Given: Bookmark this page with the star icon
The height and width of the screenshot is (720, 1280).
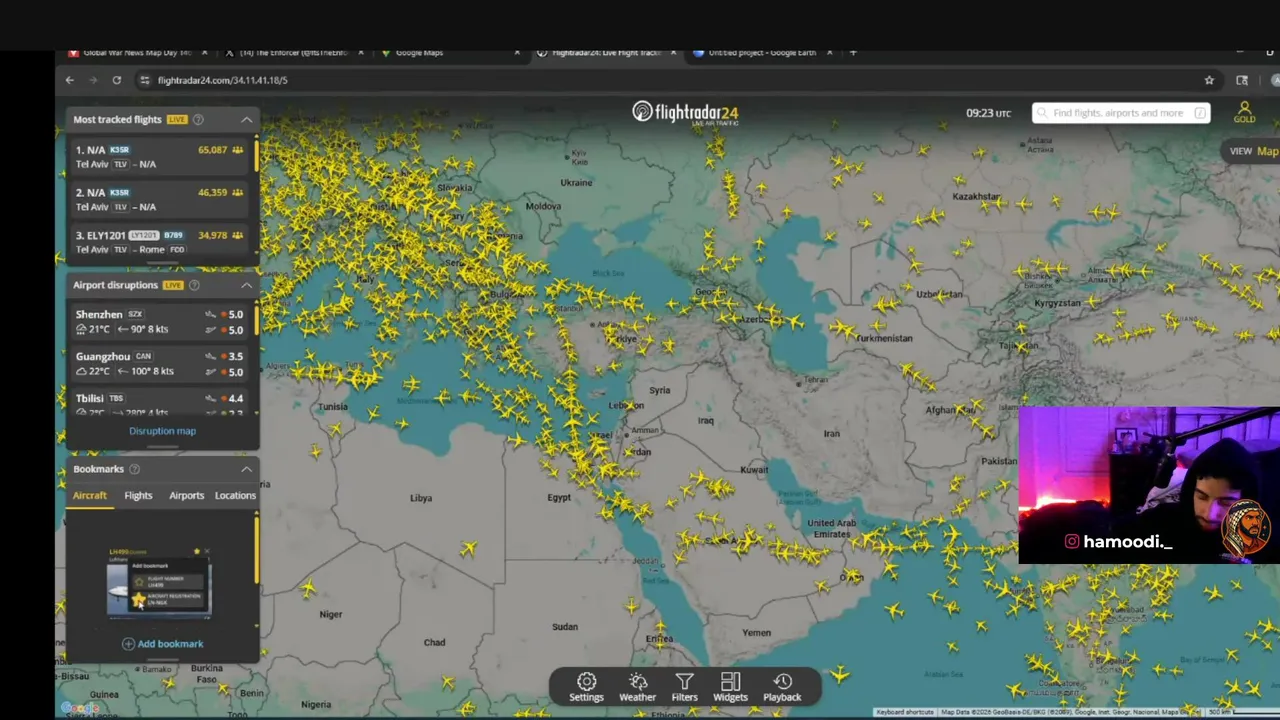Looking at the screenshot, I should point(1209,80).
